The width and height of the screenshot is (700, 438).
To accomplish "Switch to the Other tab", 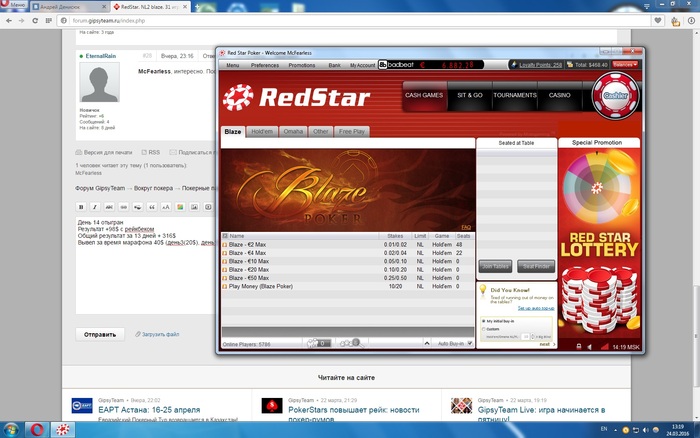I will point(321,132).
